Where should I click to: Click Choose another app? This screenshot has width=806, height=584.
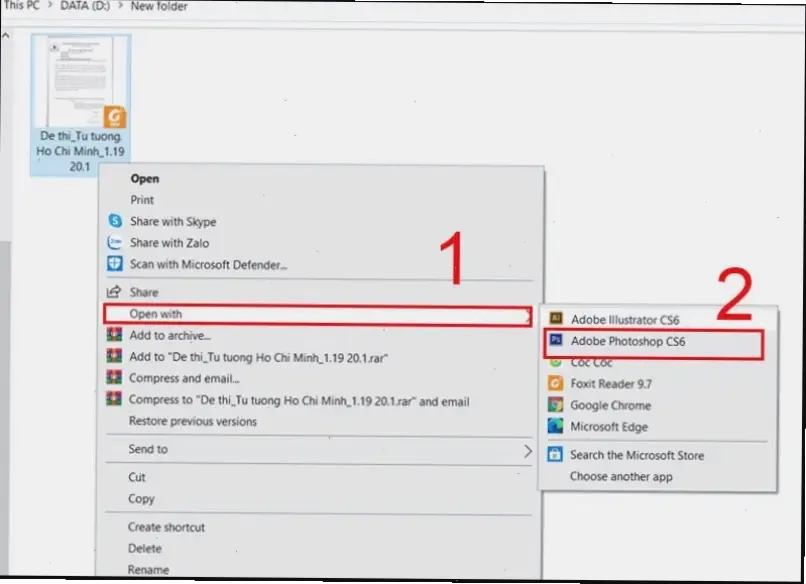[621, 477]
